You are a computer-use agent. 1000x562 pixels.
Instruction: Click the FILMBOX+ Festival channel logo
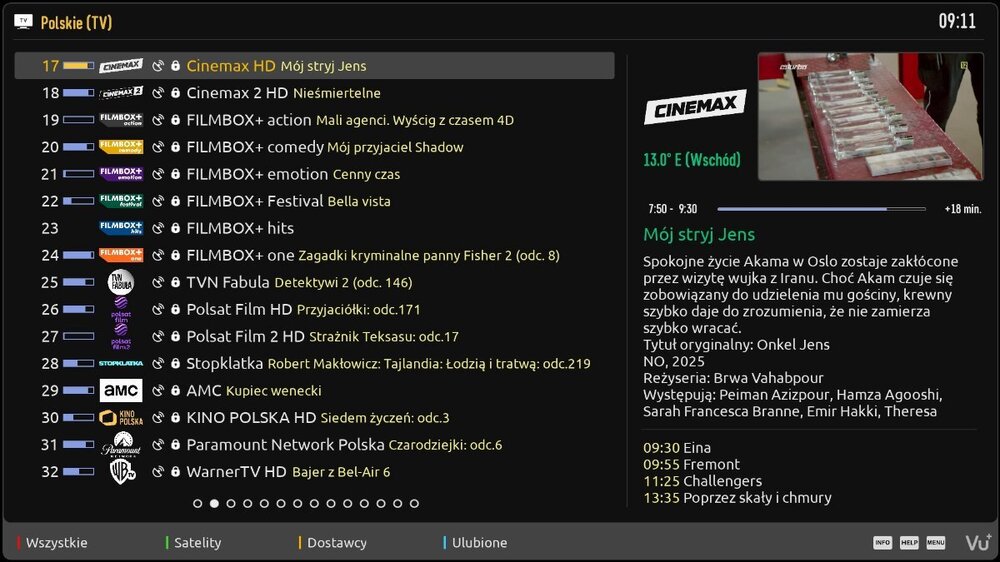click(121, 201)
